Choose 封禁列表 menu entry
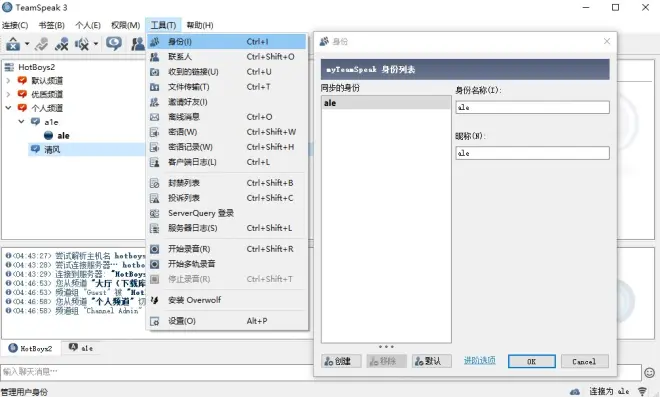The width and height of the screenshot is (660, 397). [x=226, y=183]
